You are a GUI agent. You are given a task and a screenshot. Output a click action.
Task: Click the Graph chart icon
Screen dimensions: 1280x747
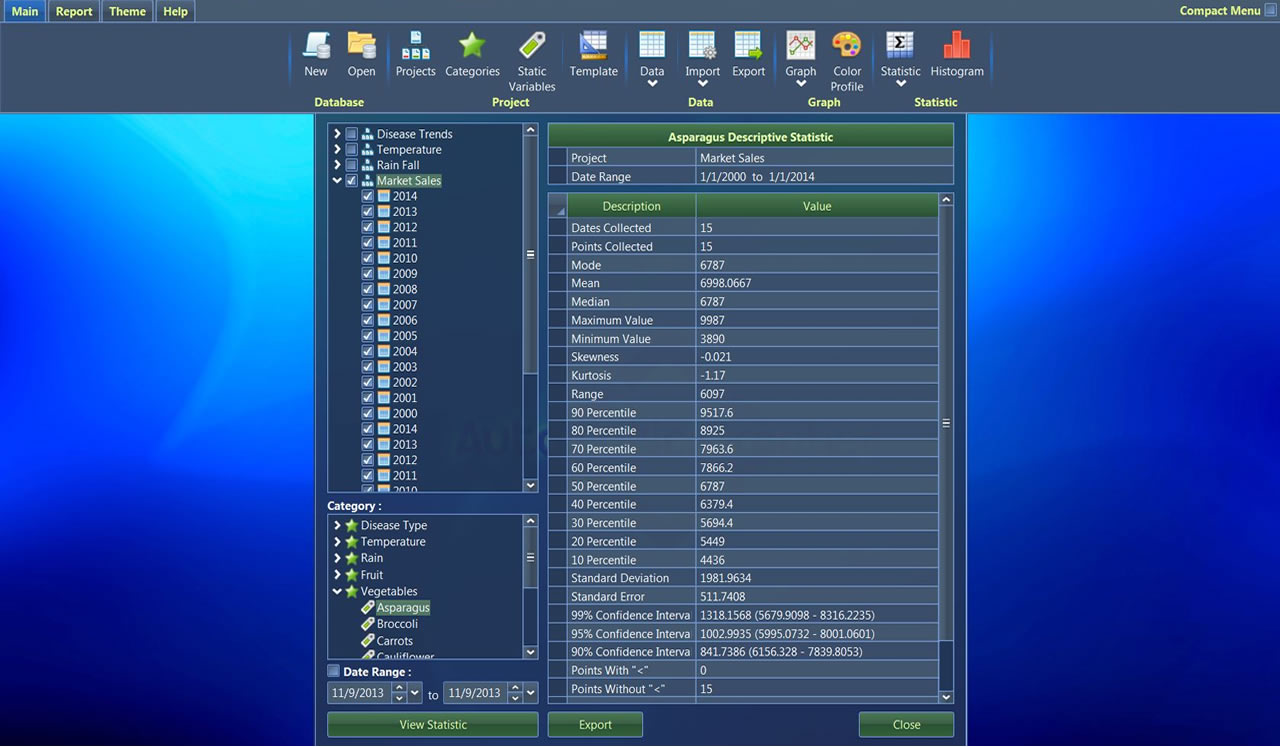click(x=800, y=45)
